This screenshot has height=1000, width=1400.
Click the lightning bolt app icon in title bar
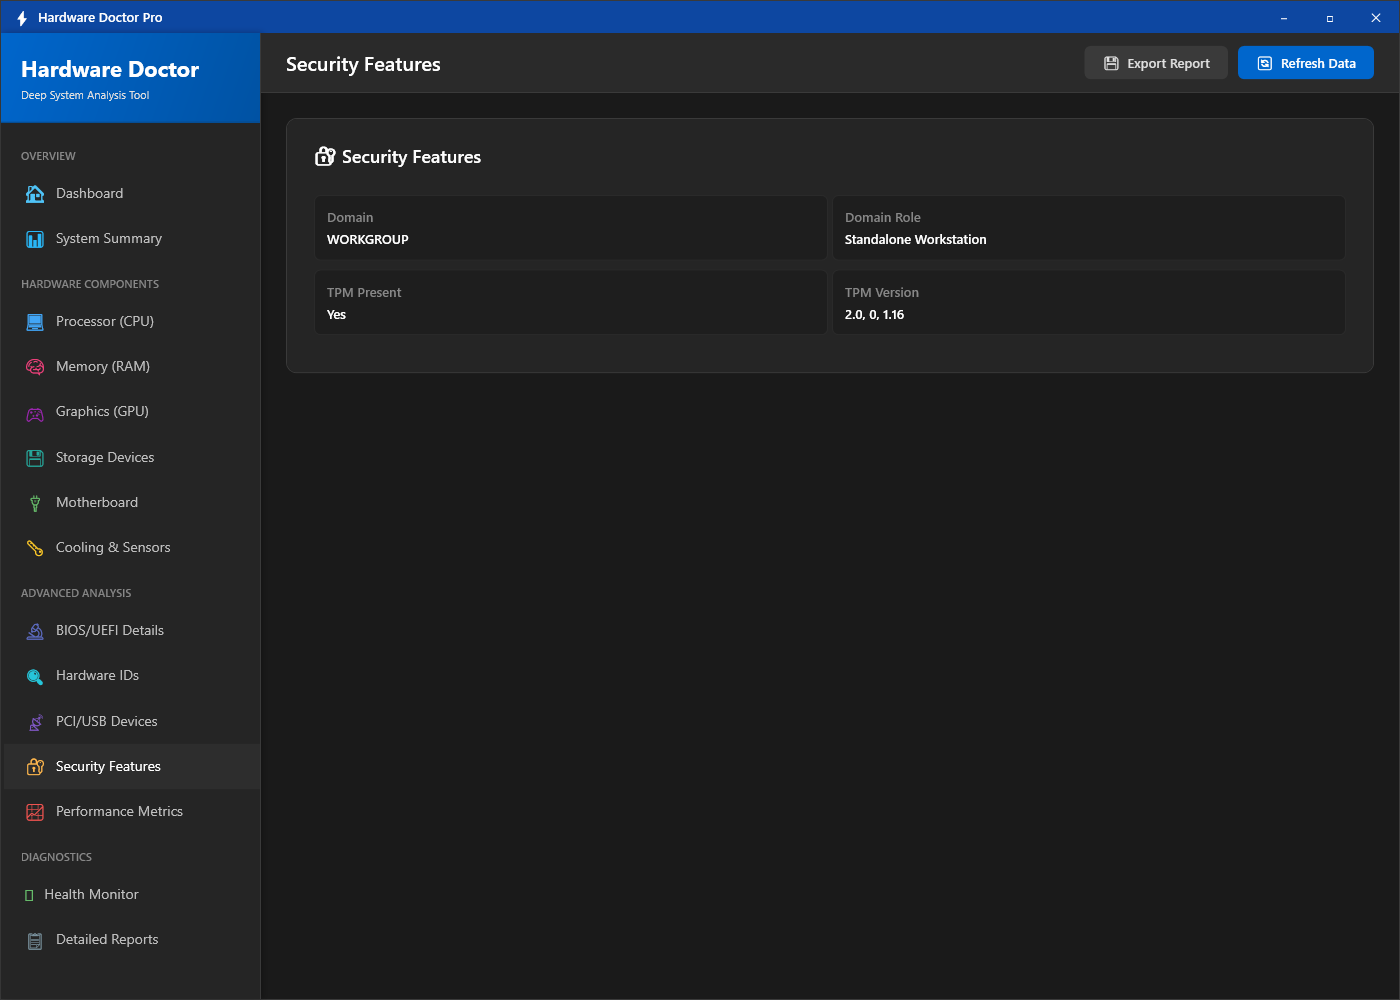coord(22,18)
